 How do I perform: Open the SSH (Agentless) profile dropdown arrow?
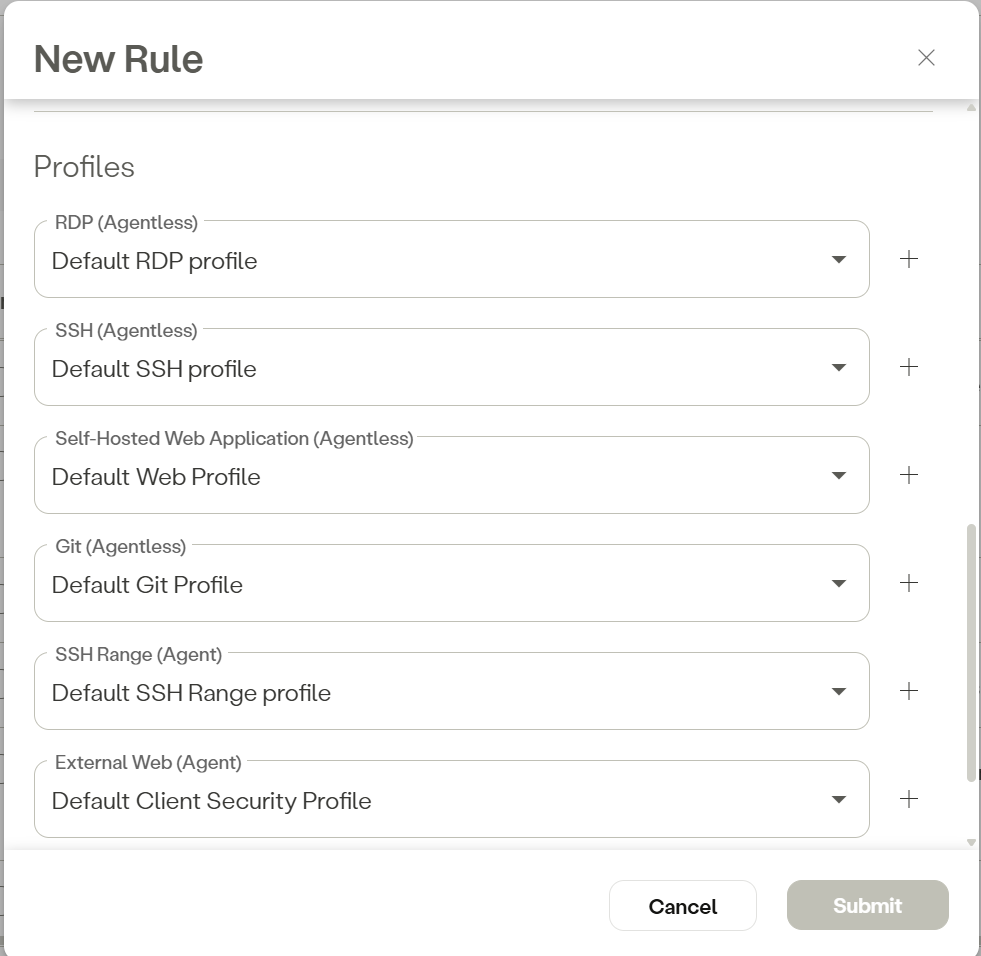tap(839, 368)
